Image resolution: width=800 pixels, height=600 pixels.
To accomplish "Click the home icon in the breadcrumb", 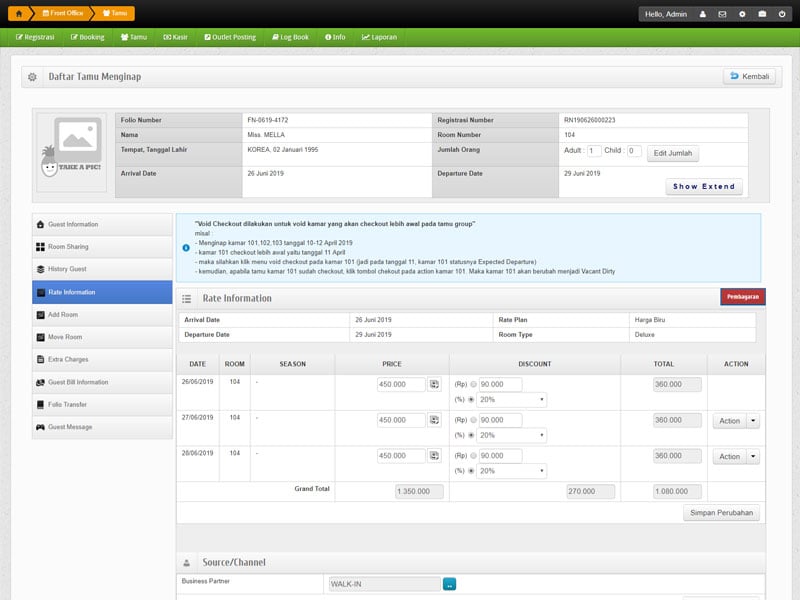I will (x=19, y=14).
